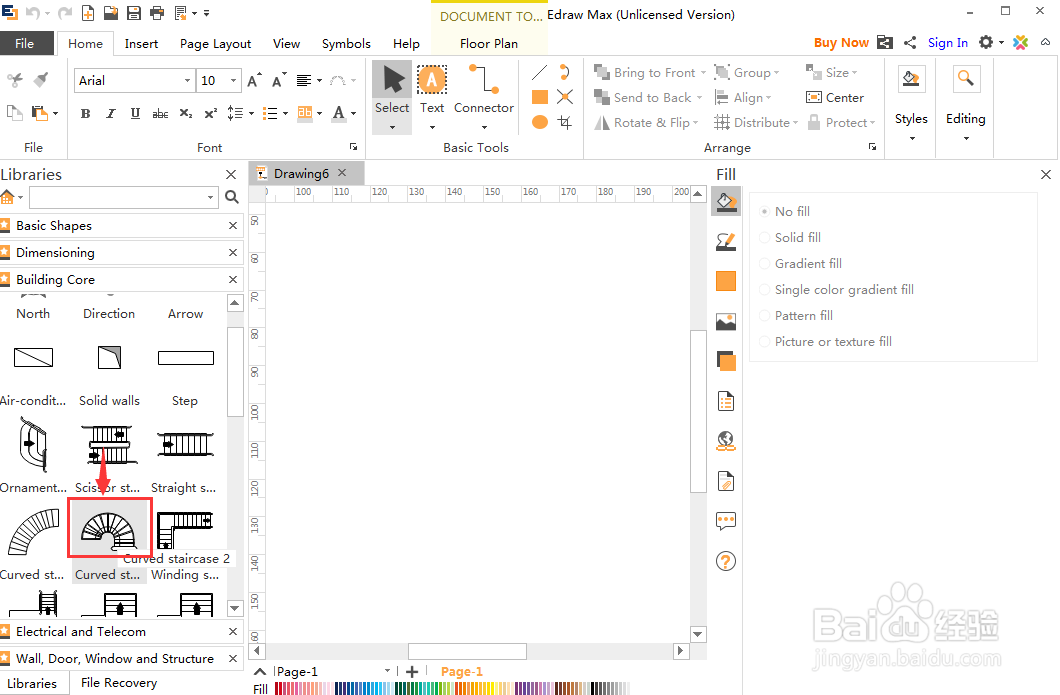Image resolution: width=1060 pixels, height=695 pixels.
Task: Apply strikethrough formatting
Action: (x=160, y=114)
